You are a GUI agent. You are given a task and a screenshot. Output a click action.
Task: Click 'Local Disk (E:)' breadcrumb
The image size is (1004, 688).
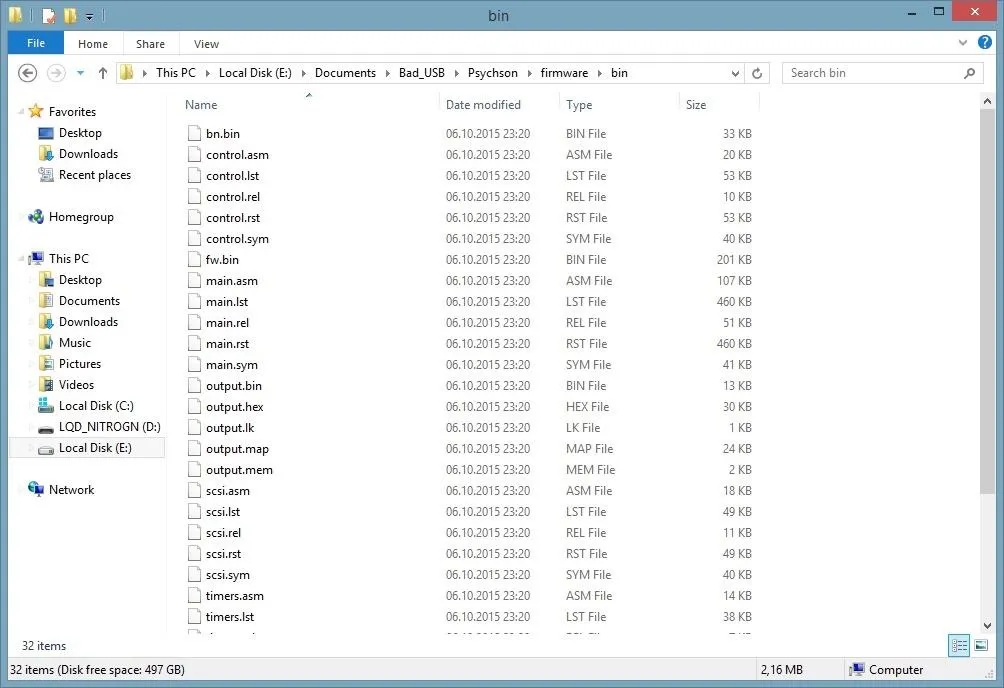point(255,73)
